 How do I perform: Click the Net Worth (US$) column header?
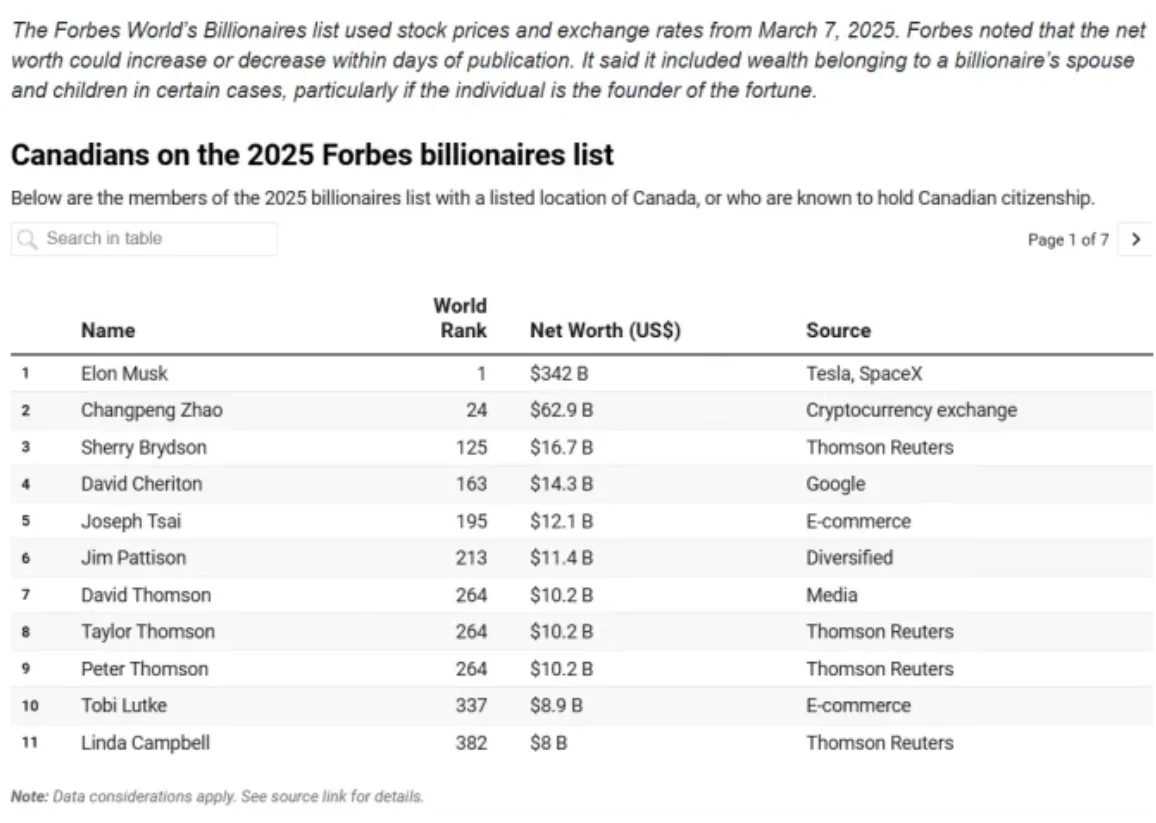pos(605,330)
